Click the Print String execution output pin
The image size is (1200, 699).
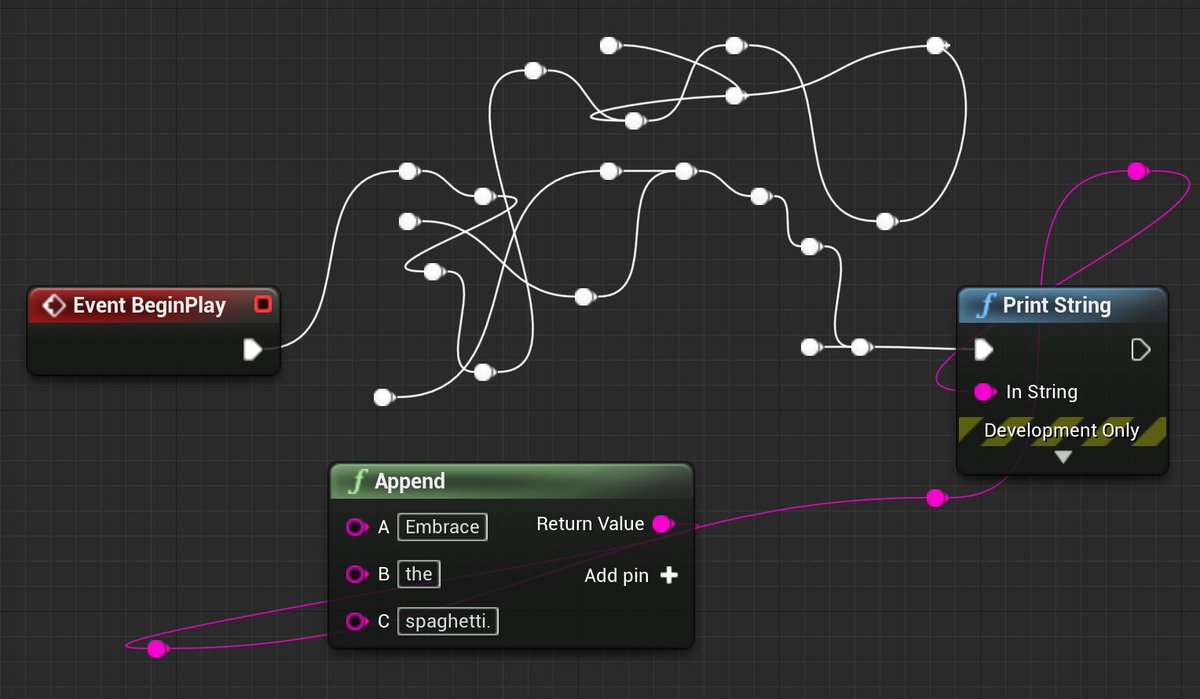tap(1140, 349)
